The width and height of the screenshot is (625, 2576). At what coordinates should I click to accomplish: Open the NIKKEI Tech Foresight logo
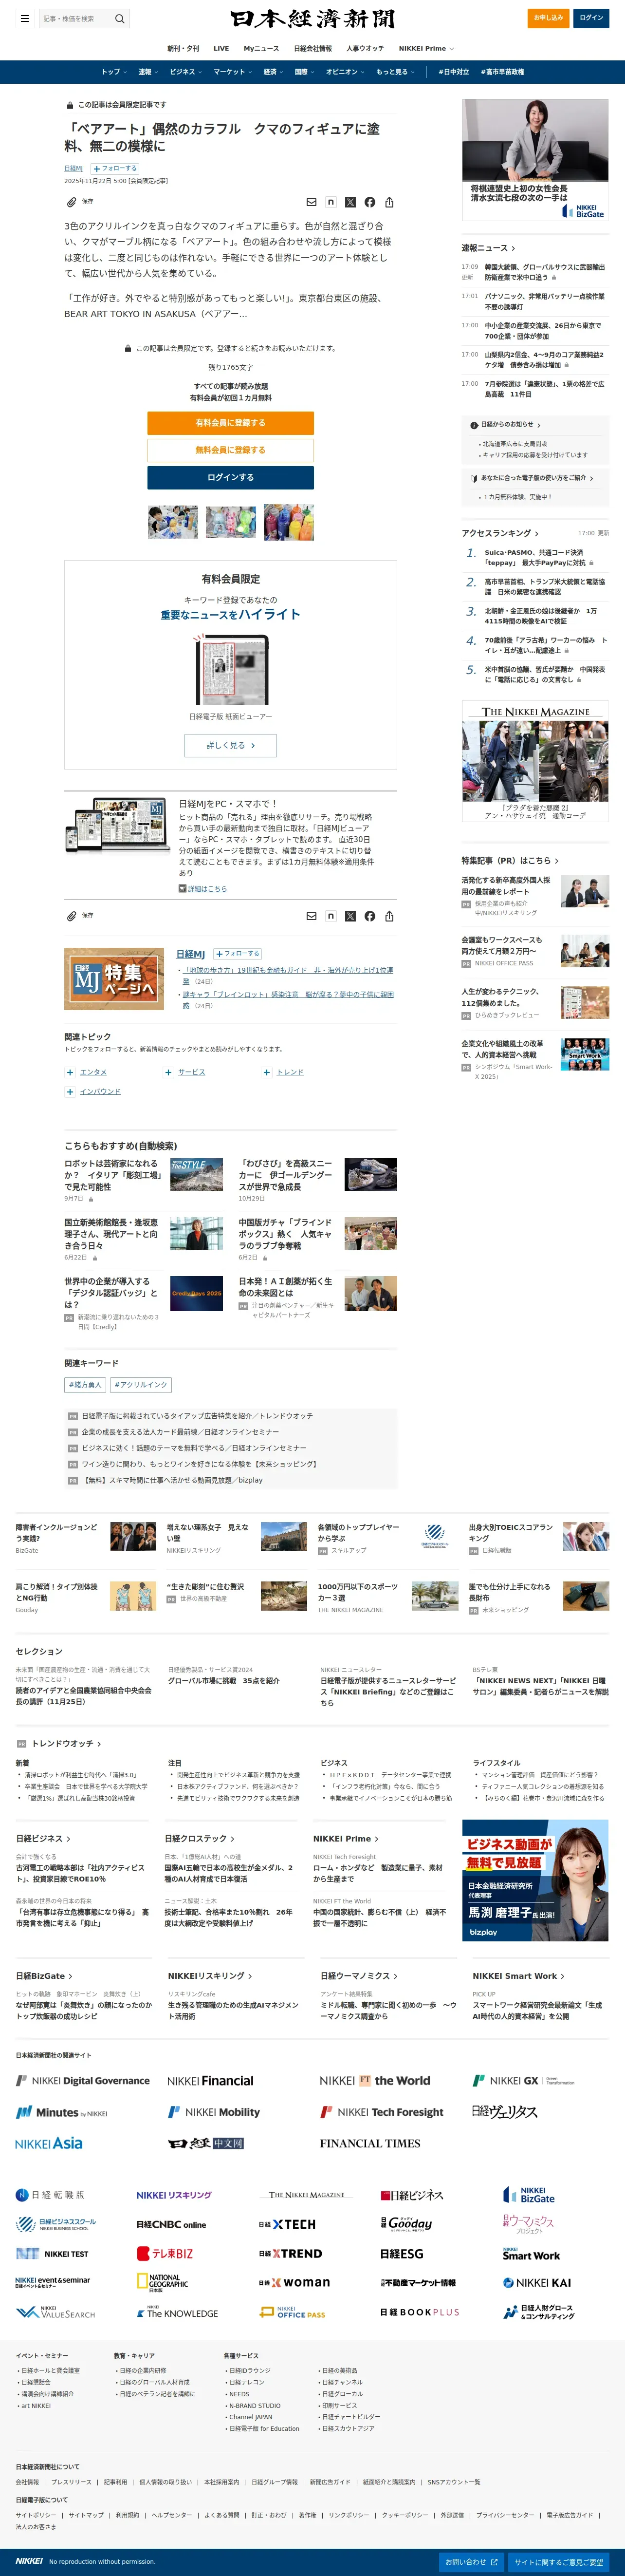tap(382, 2113)
